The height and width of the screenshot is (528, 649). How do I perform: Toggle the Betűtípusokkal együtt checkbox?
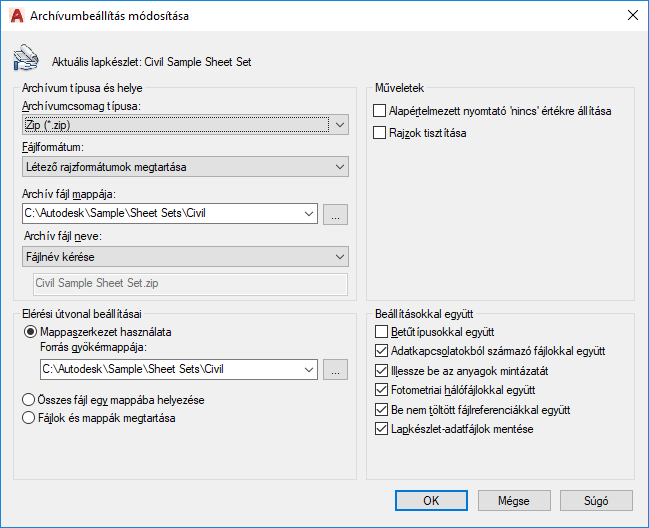point(380,331)
